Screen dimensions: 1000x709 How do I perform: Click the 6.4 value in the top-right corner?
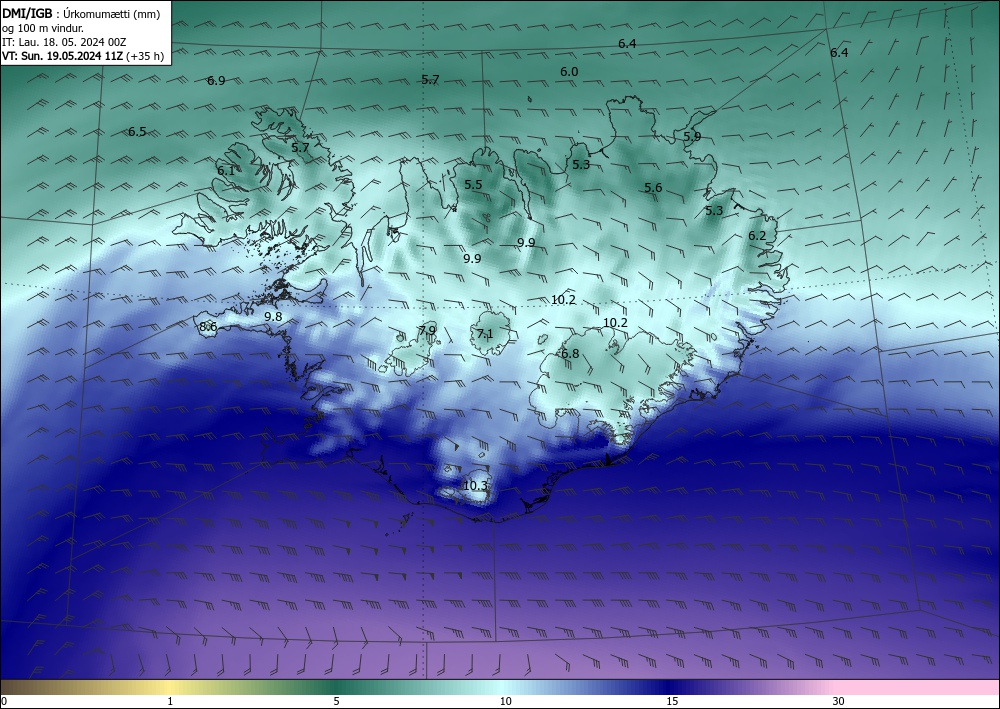[839, 53]
